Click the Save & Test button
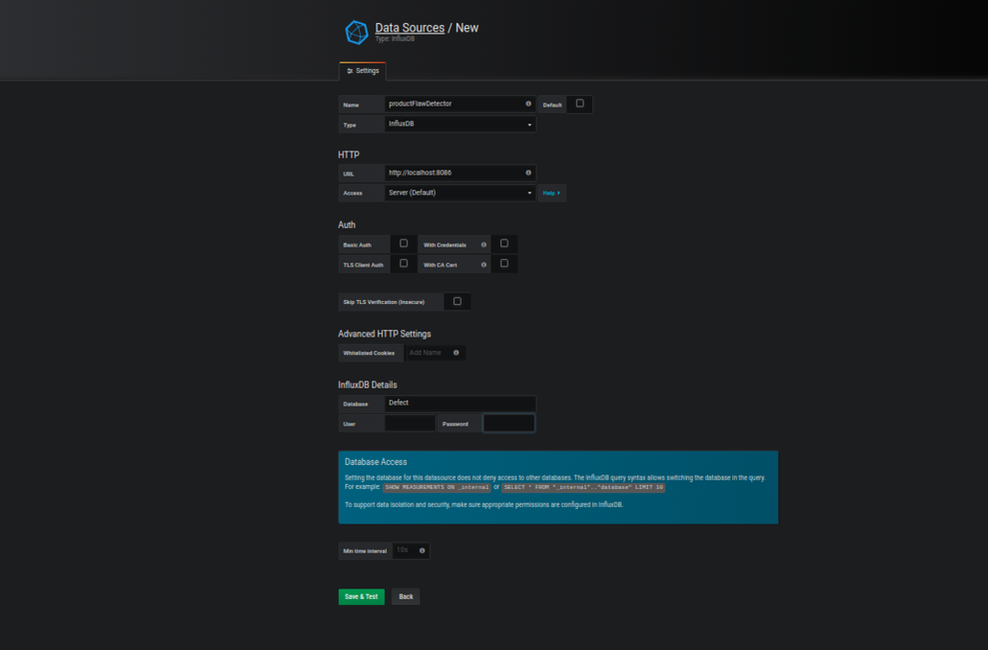Viewport: 988px width, 650px height. pos(361,596)
